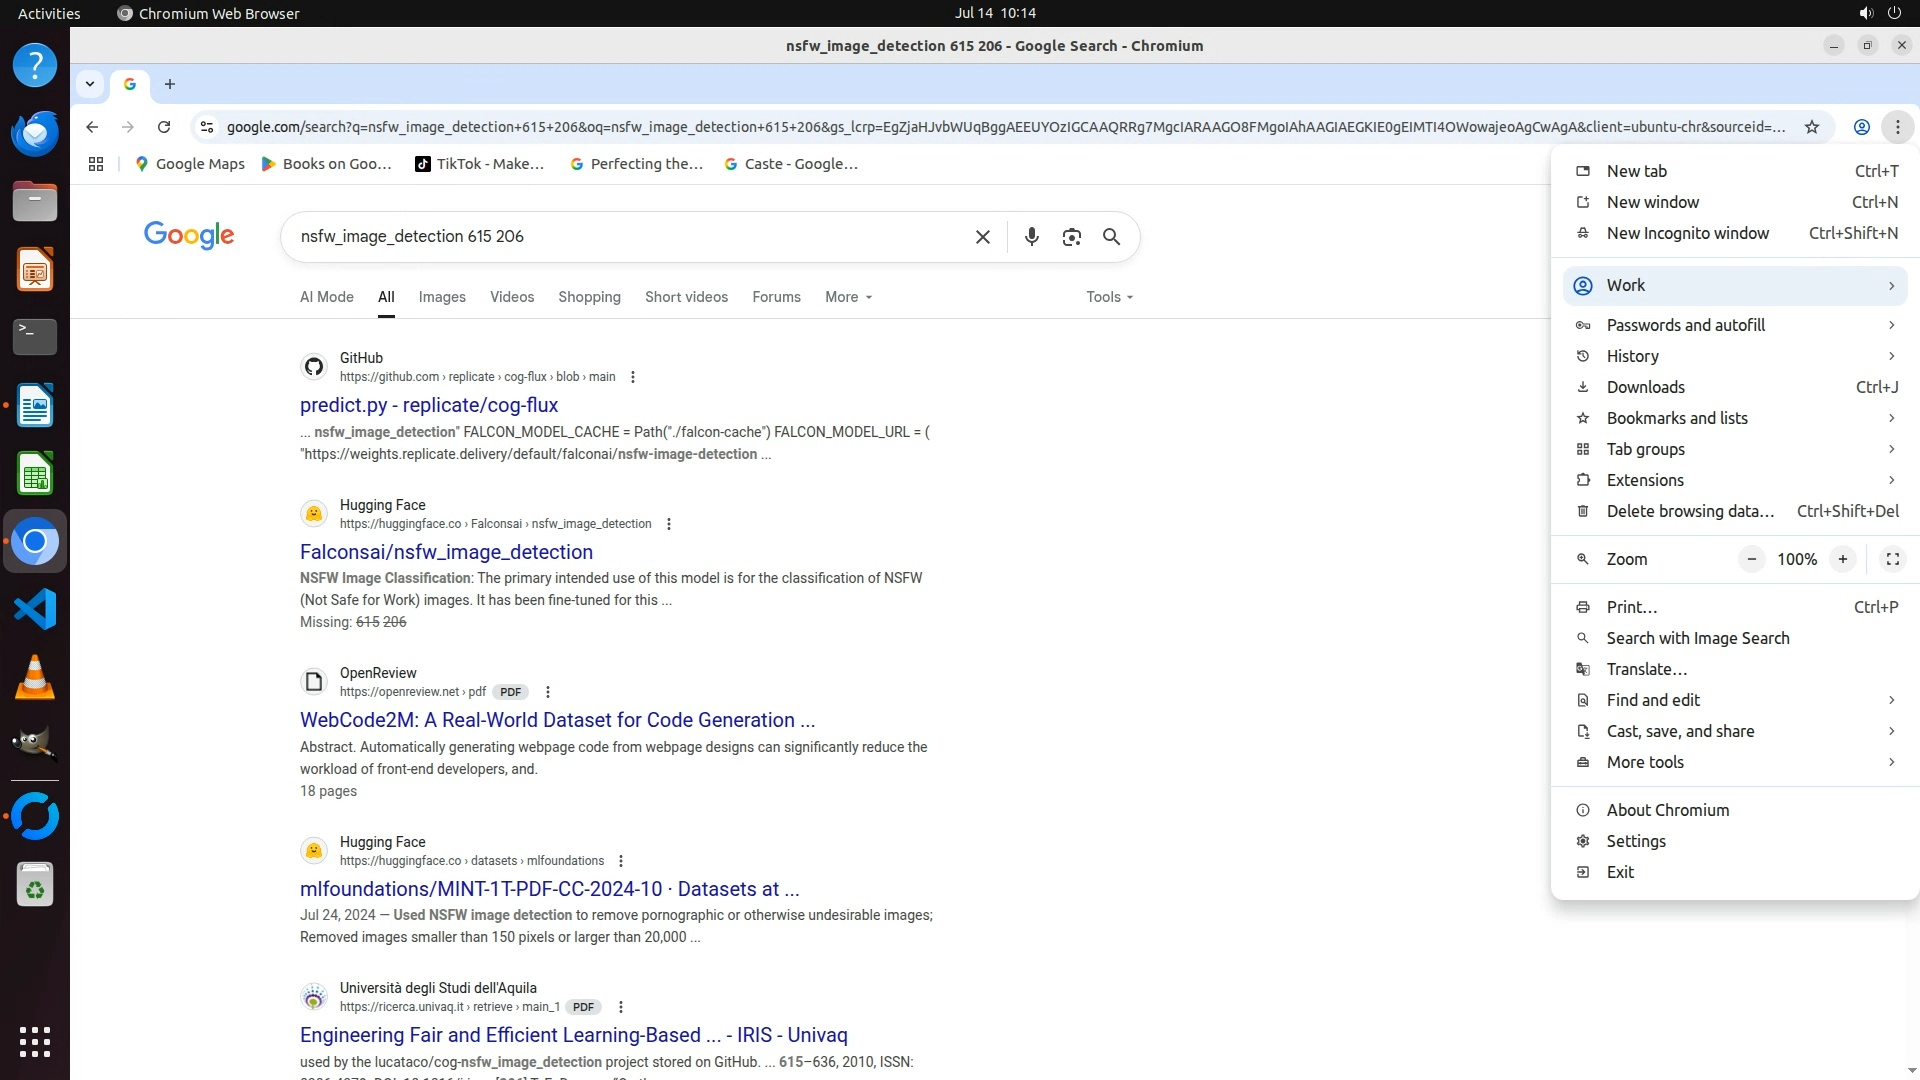This screenshot has width=1920, height=1080.
Task: Click the search by image camera icon
Action: (1071, 237)
